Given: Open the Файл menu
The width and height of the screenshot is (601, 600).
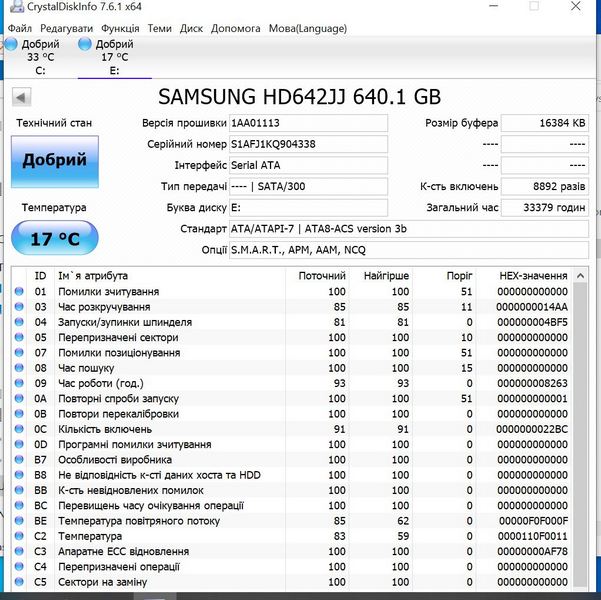Looking at the screenshot, I should pyautogui.click(x=19, y=28).
